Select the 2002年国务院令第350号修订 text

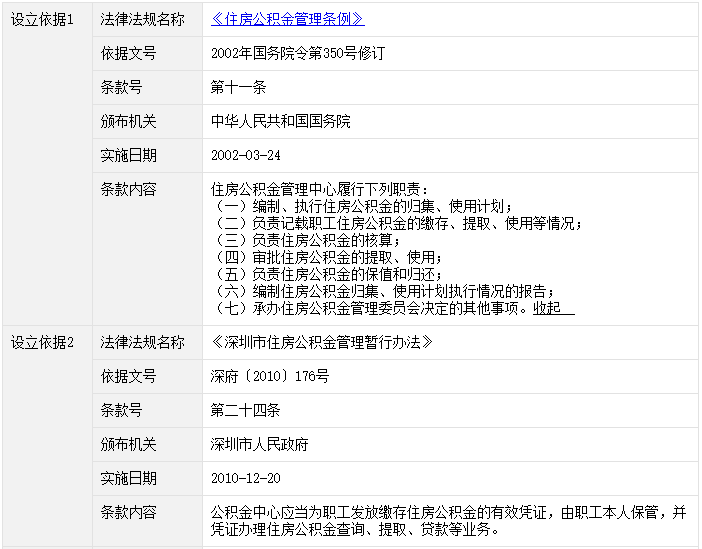297,53
